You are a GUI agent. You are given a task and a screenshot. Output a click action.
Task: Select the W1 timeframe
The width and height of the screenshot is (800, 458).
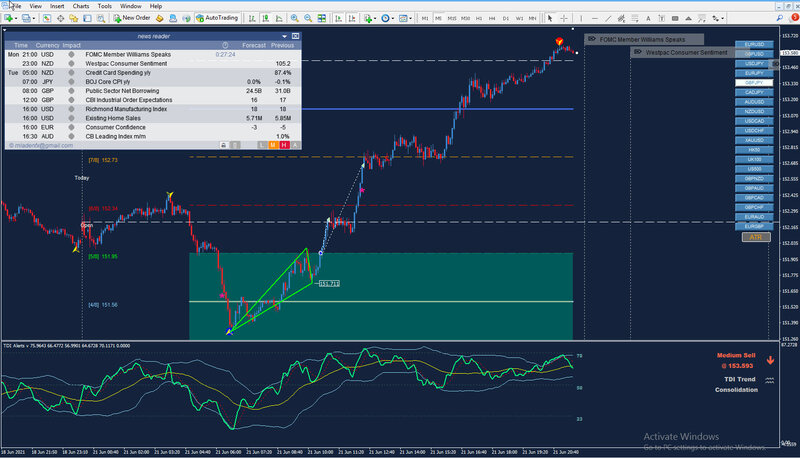pos(519,18)
